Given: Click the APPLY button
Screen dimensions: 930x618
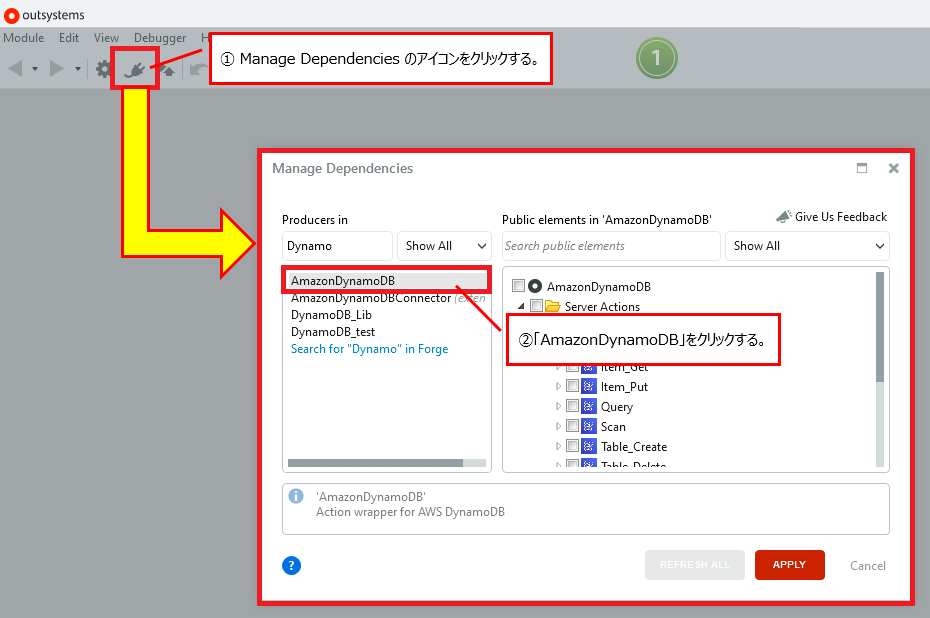Looking at the screenshot, I should point(789,564).
